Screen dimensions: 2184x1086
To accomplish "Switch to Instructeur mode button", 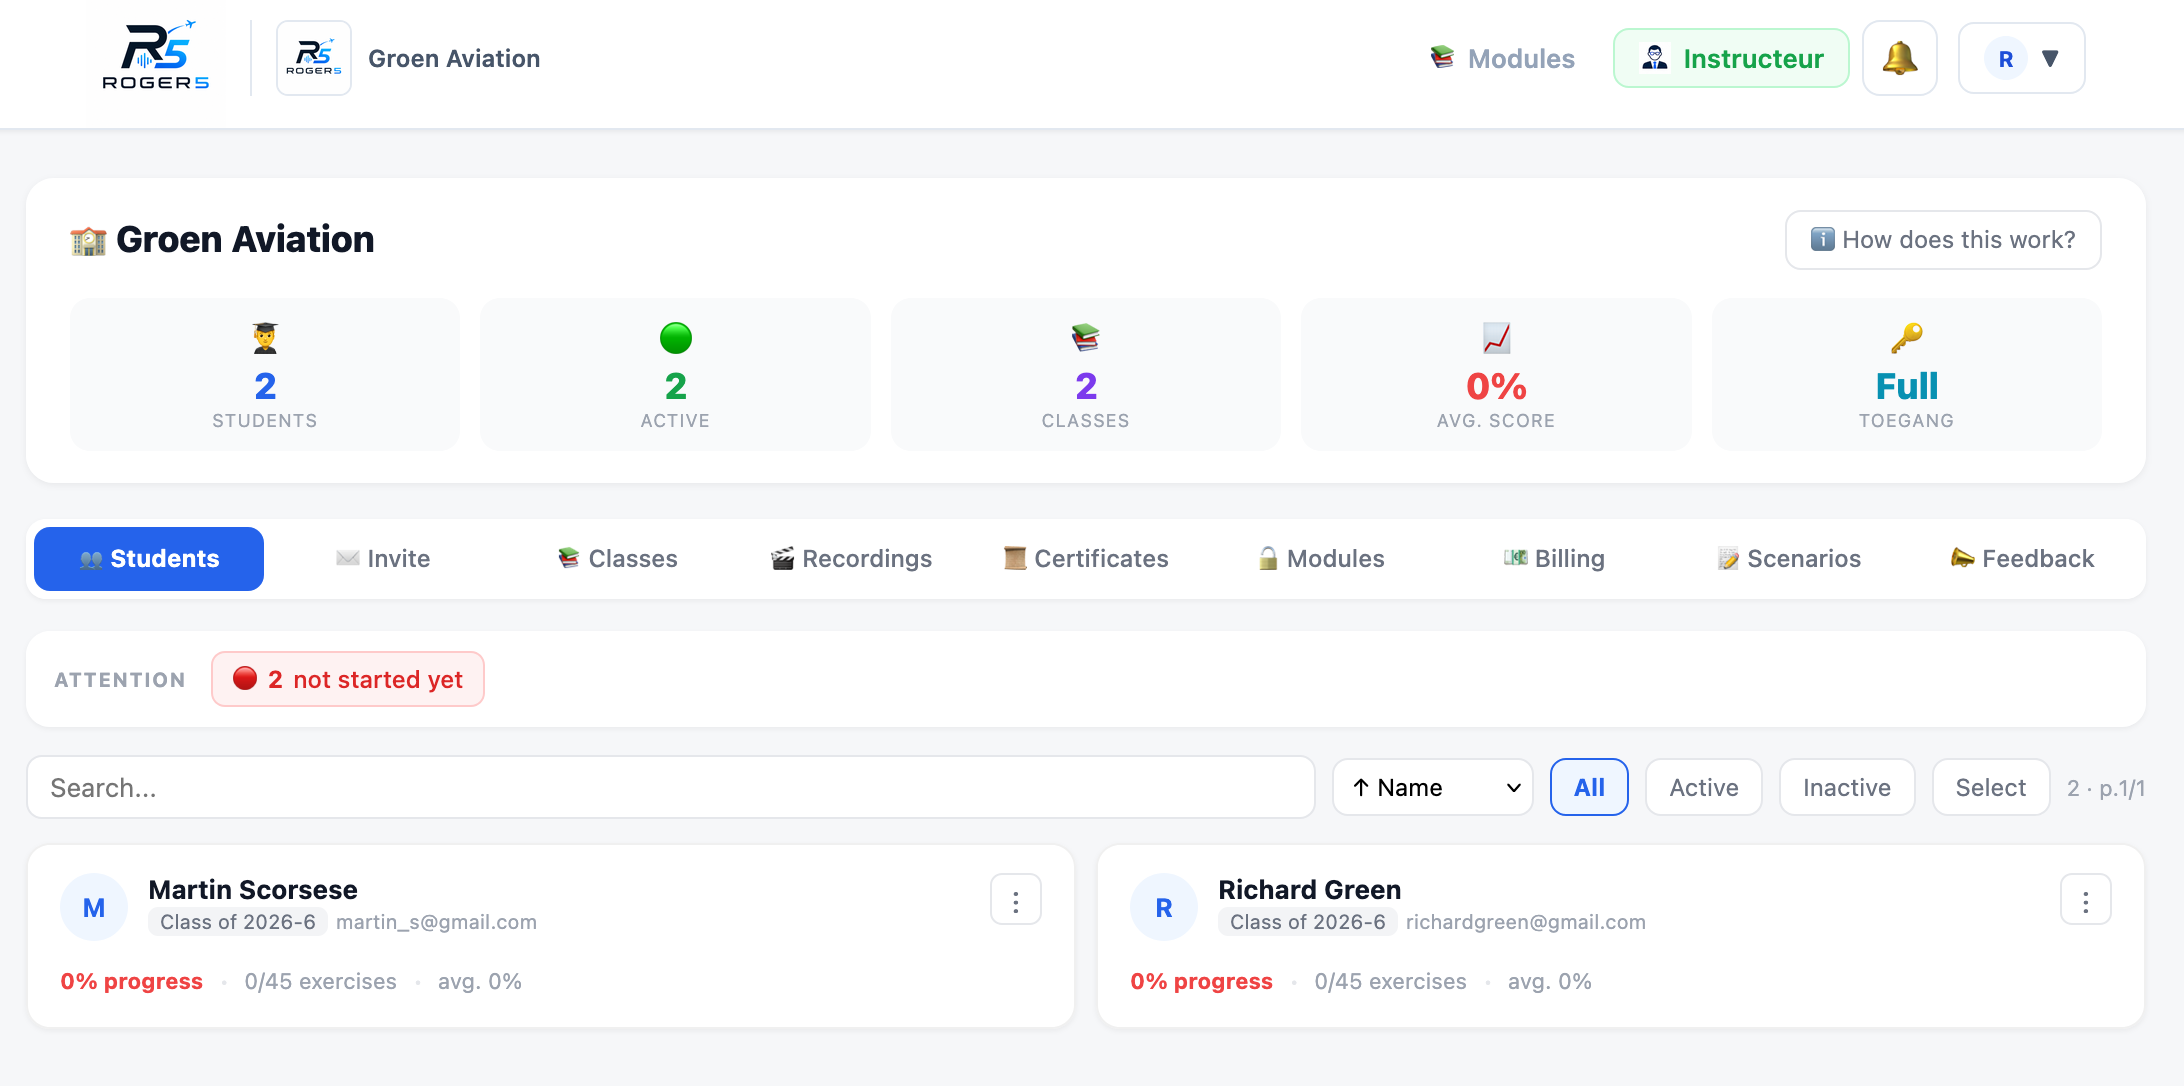I will [x=1731, y=58].
